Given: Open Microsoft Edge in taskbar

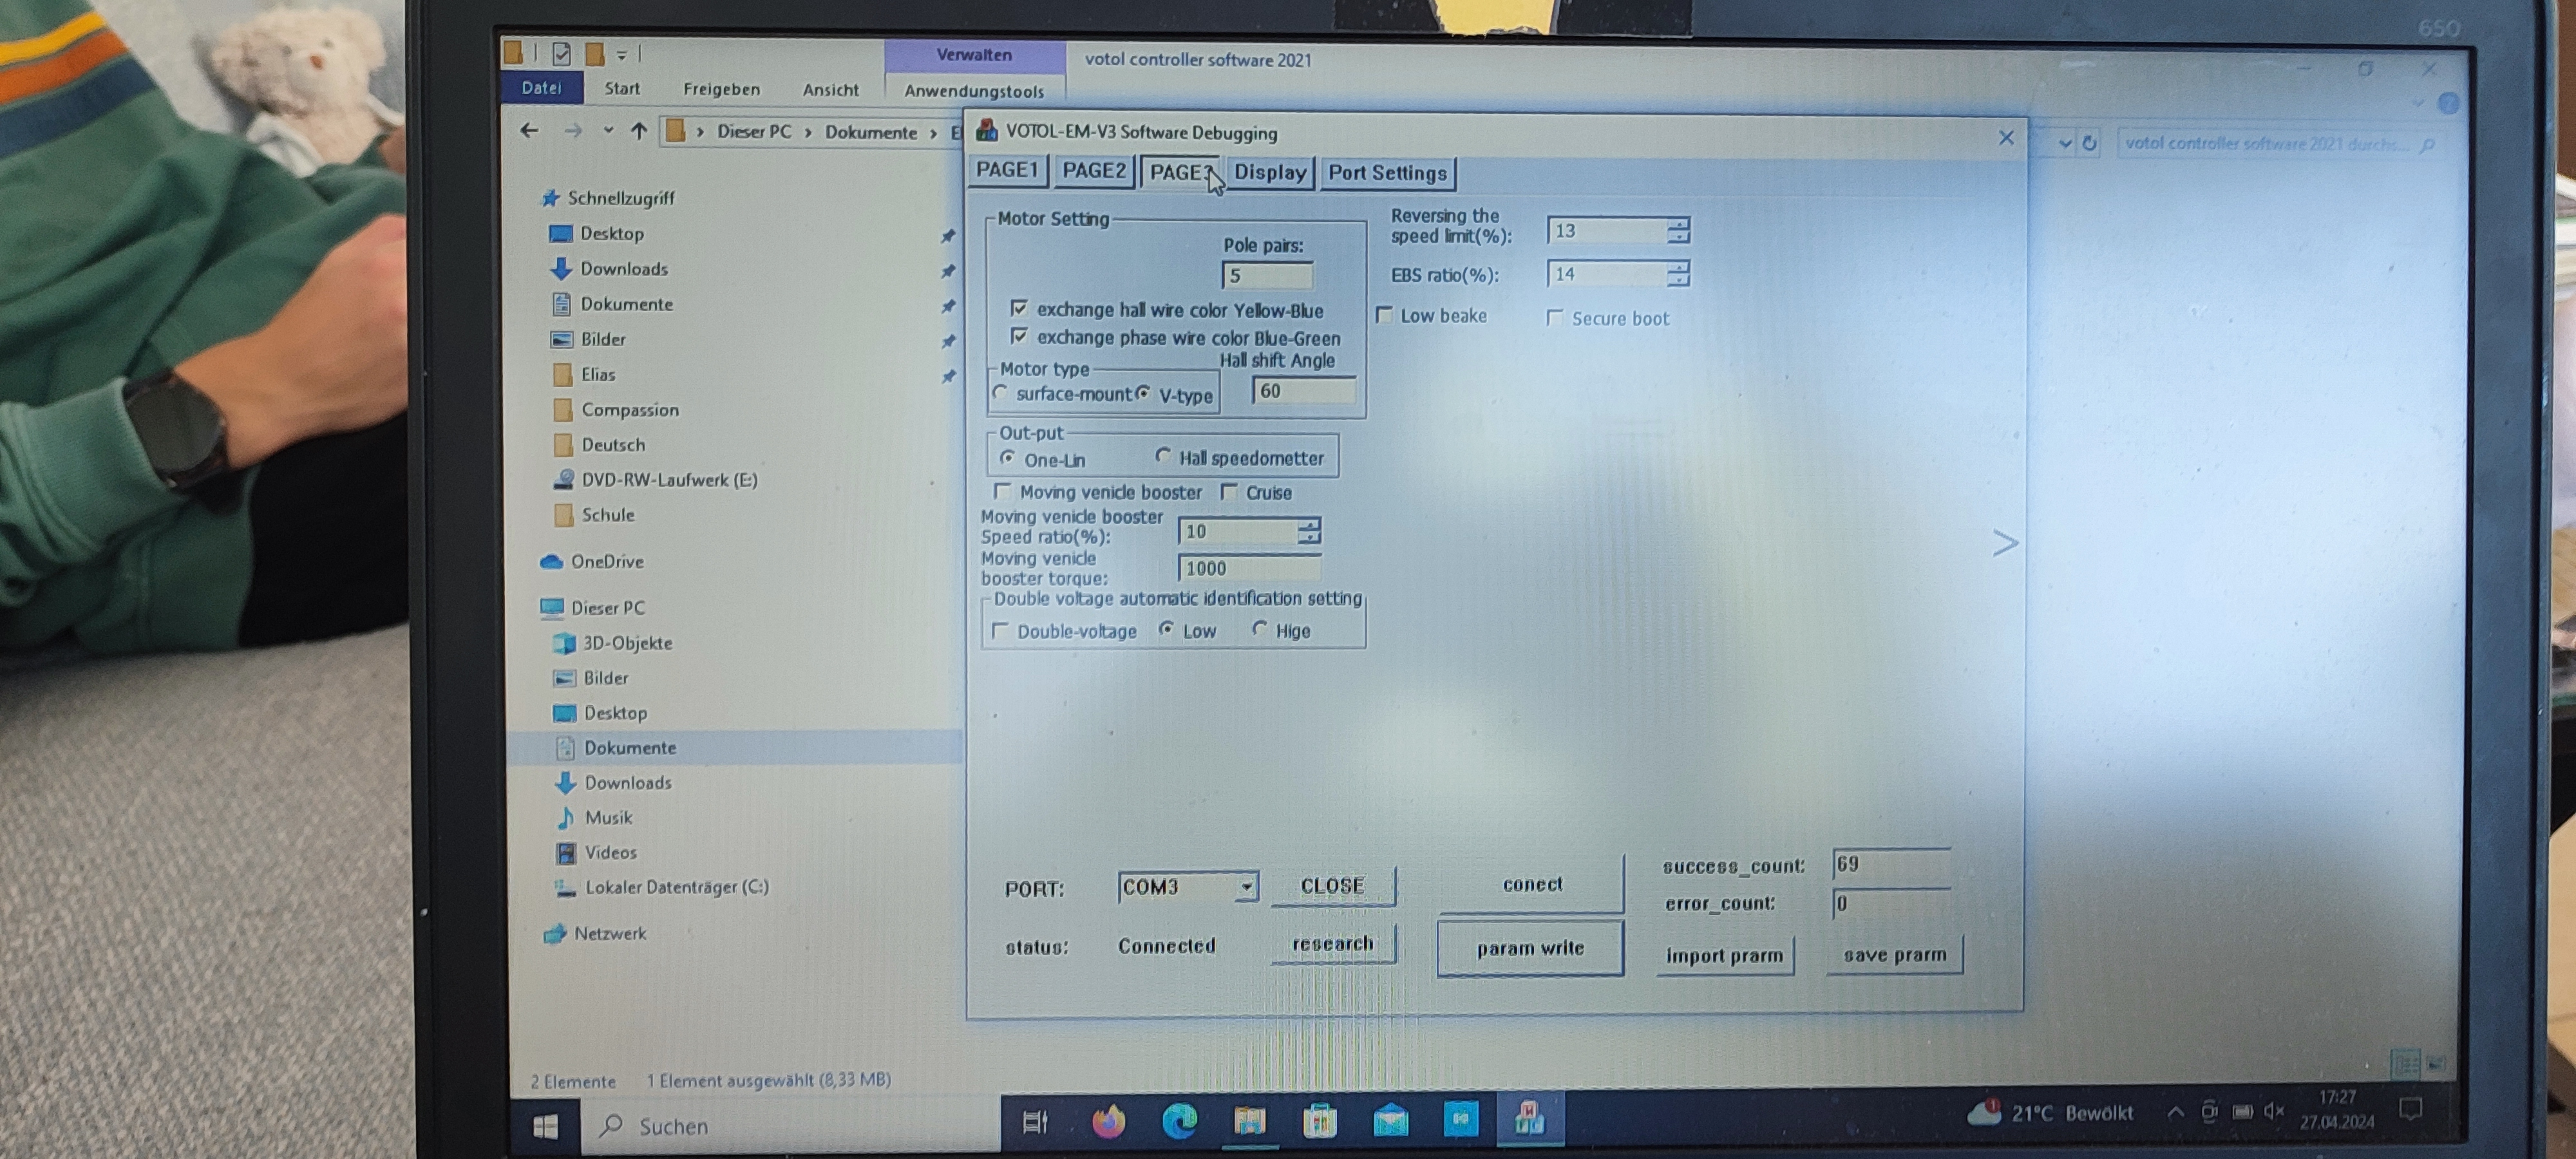Looking at the screenshot, I should click(x=1179, y=1122).
